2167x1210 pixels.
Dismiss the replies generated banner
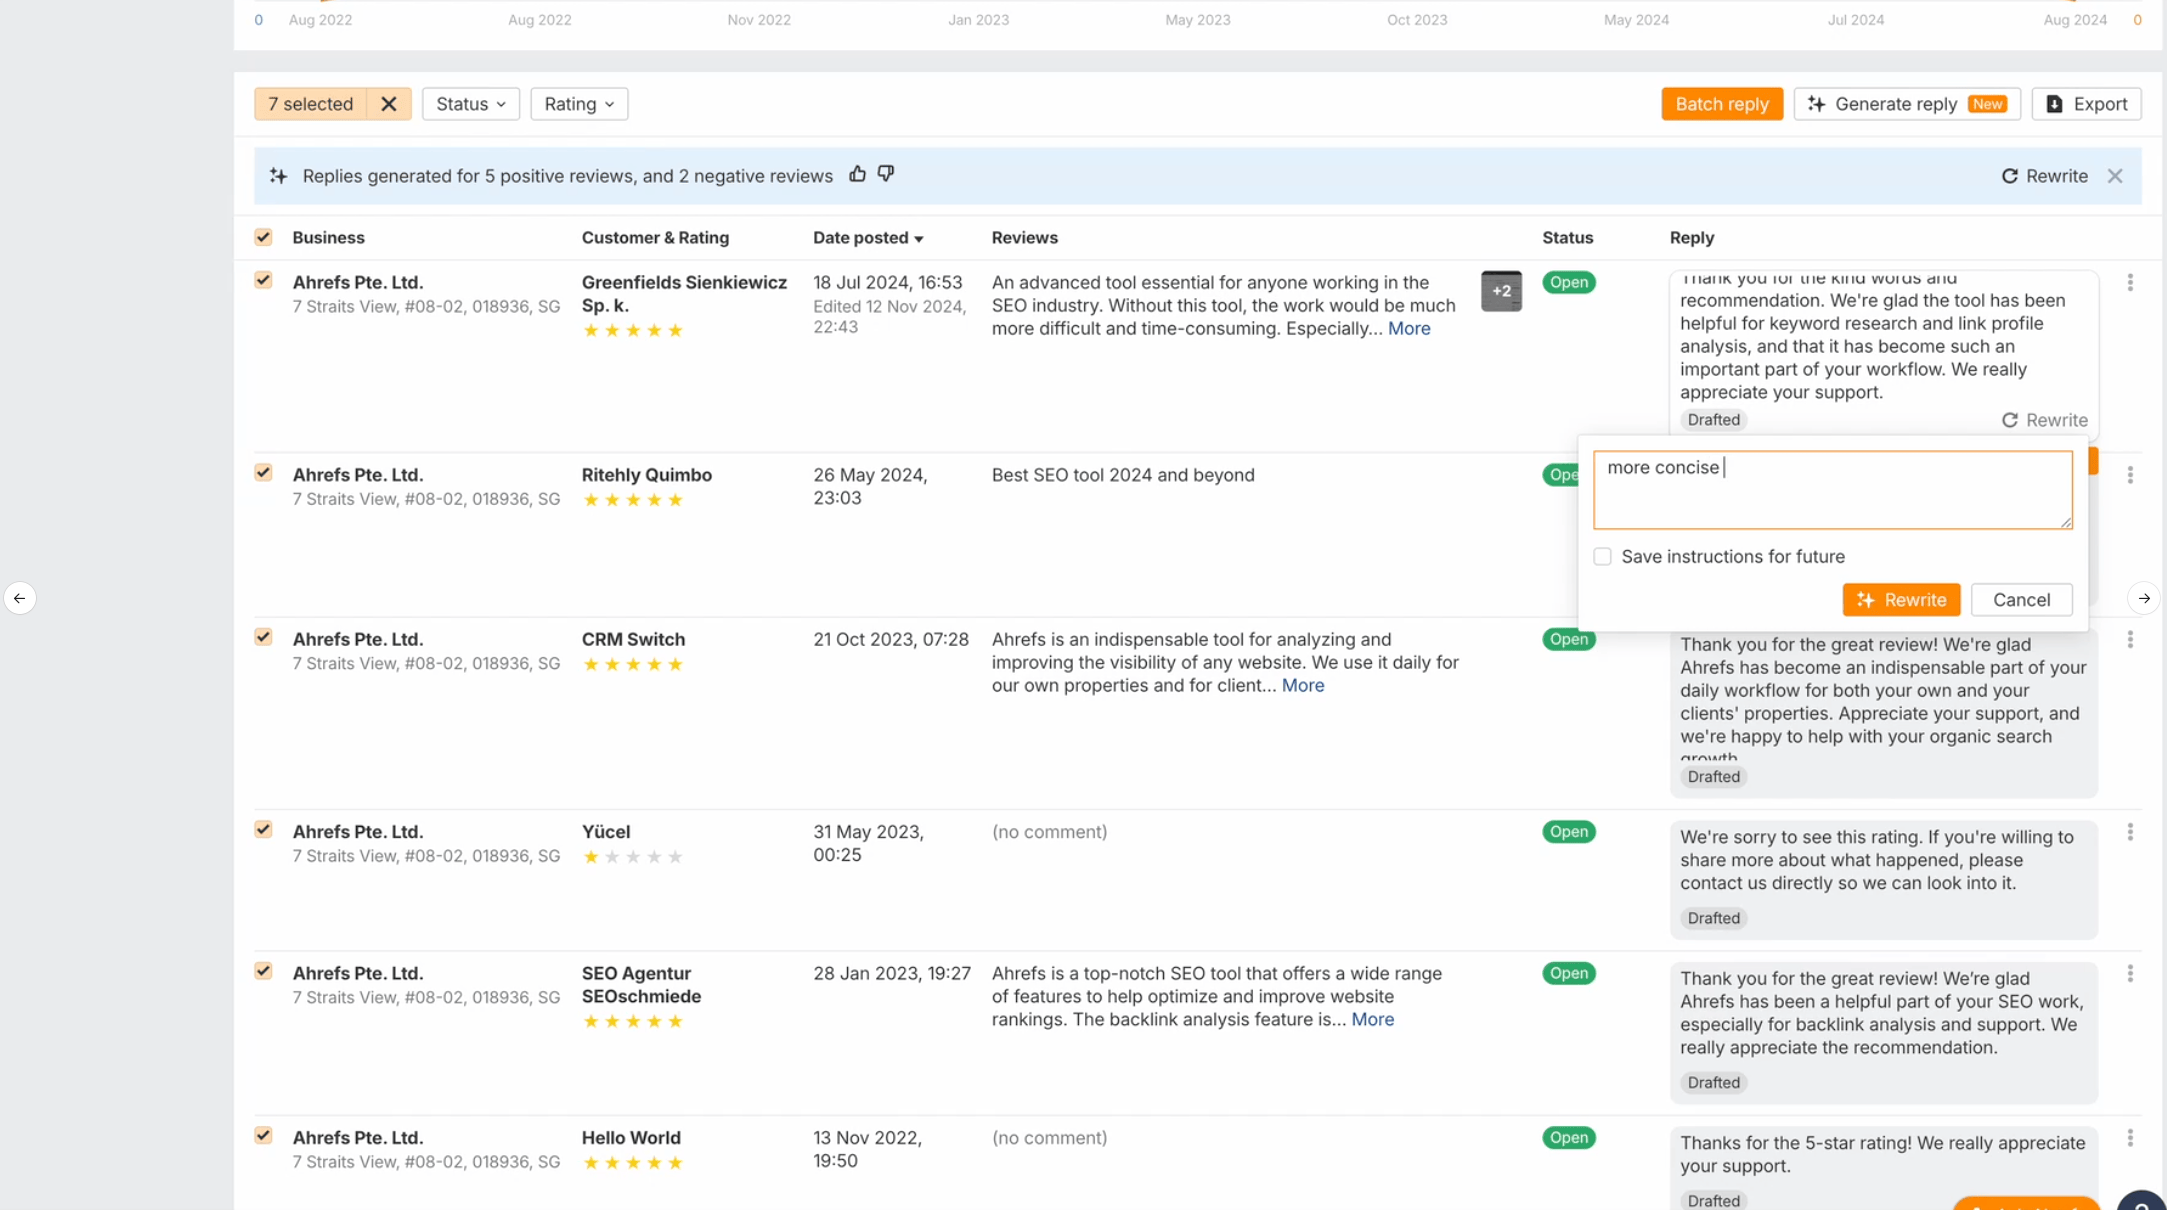[x=2115, y=176]
